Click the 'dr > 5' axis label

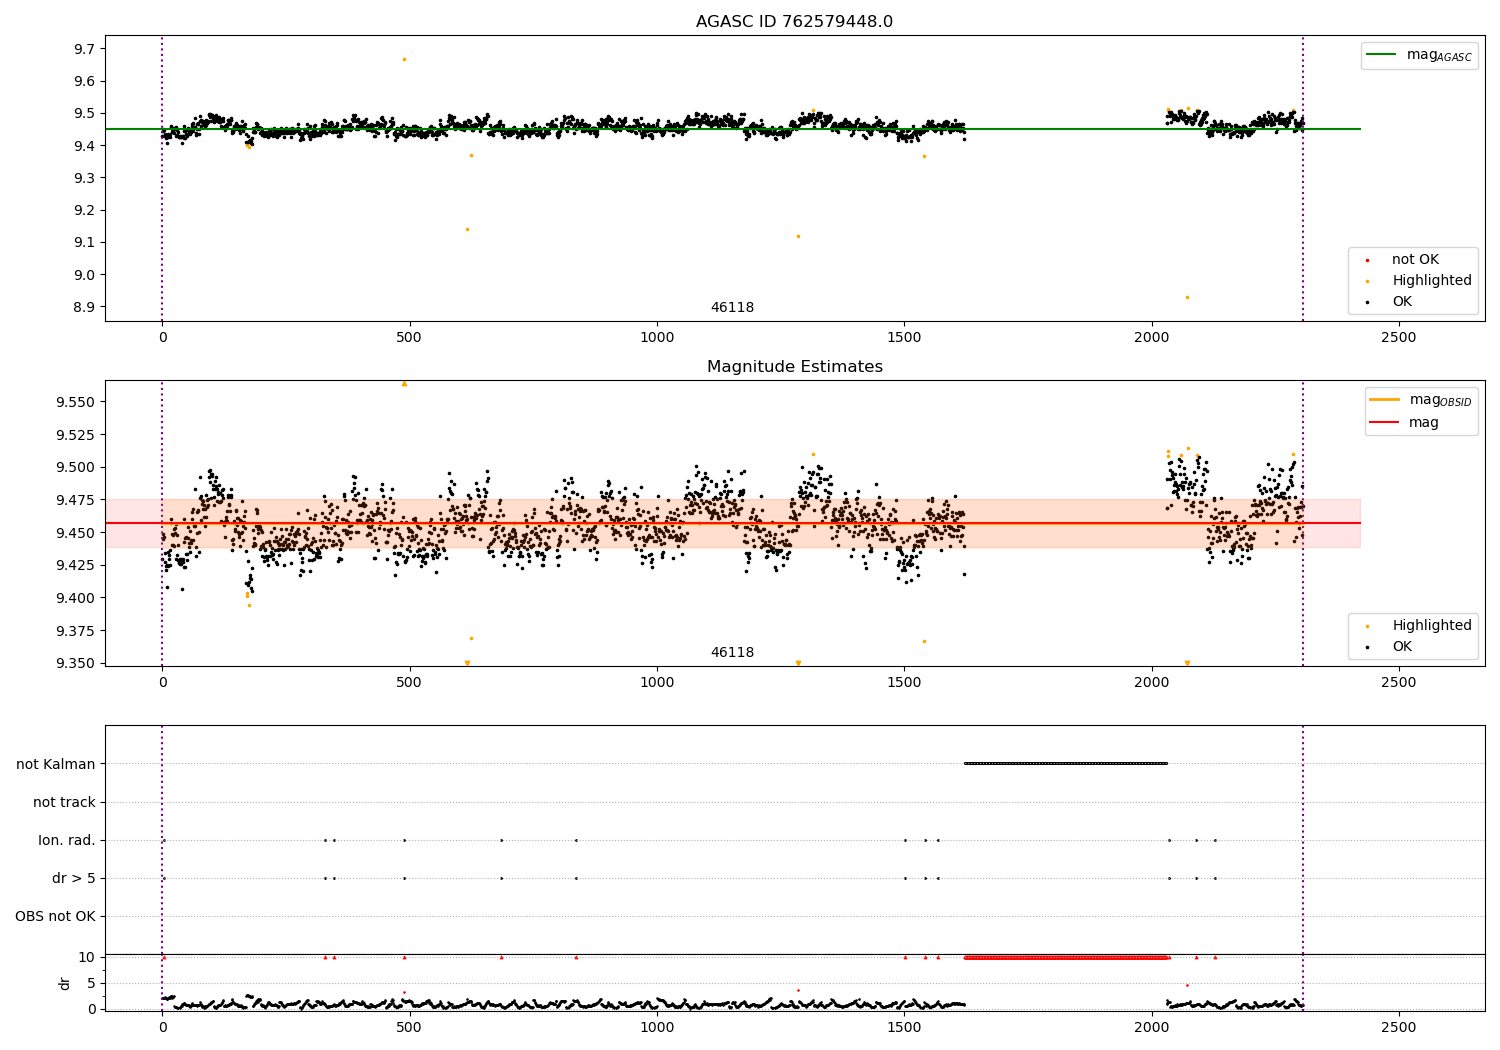click(x=74, y=879)
